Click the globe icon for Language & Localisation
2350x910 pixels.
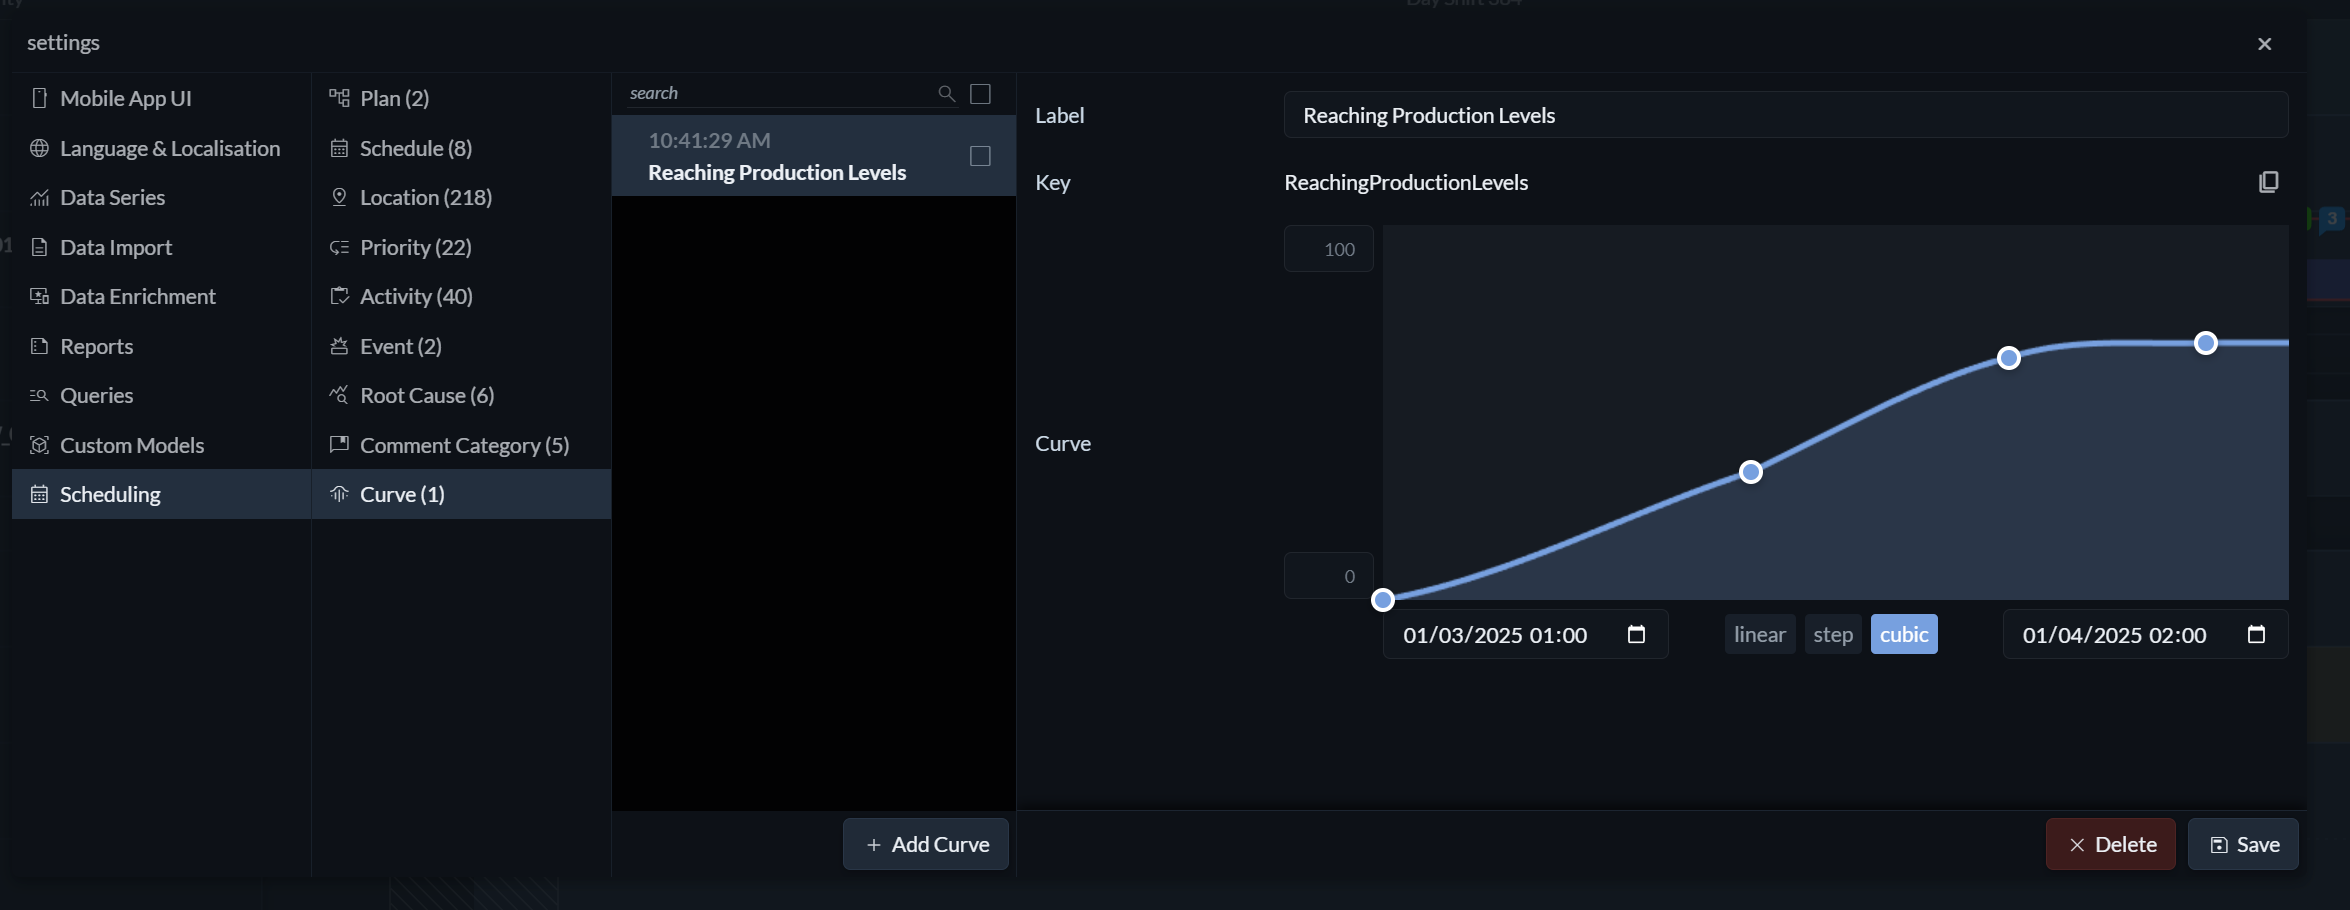click(40, 148)
